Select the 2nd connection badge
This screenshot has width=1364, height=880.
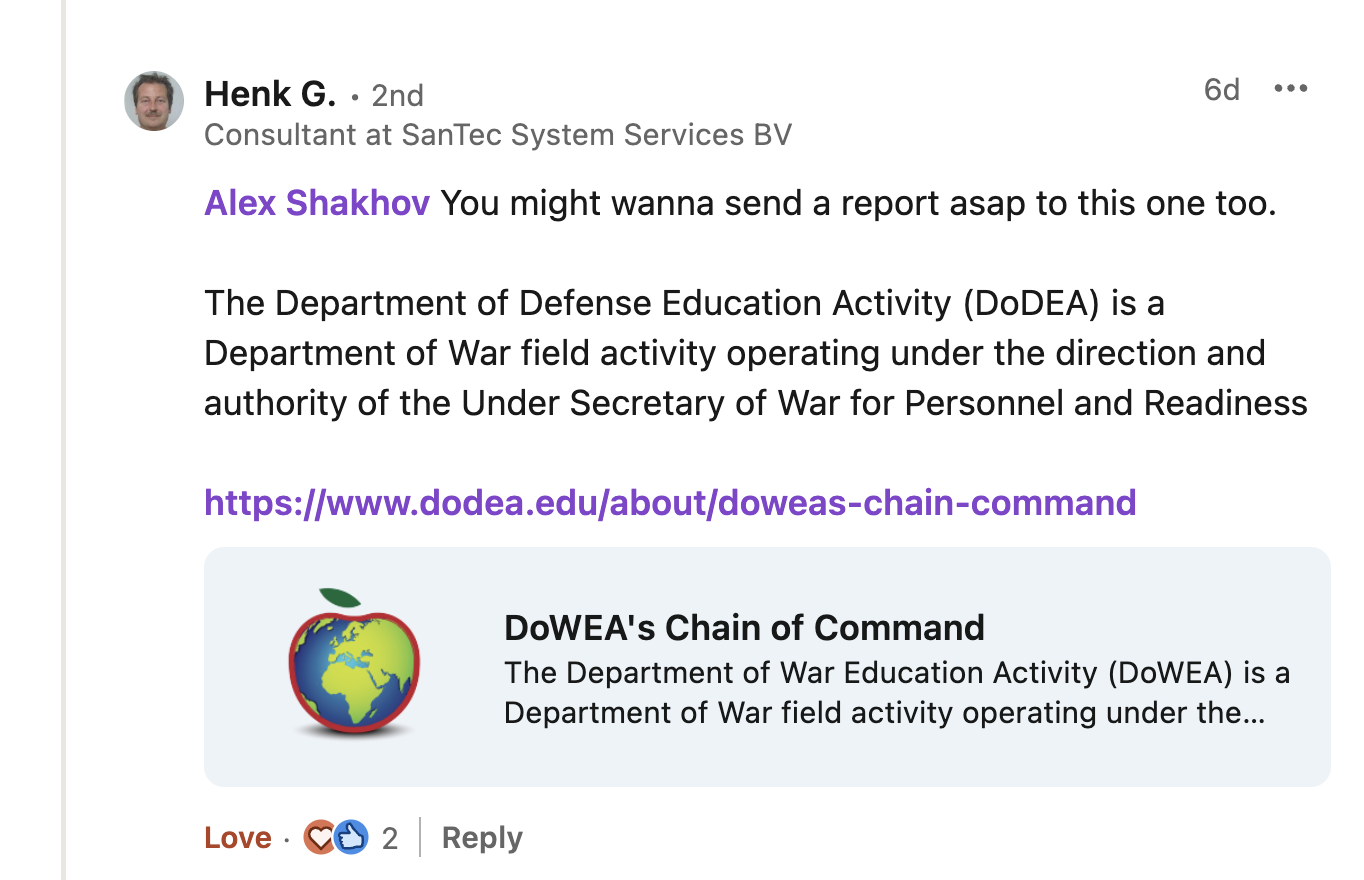(x=397, y=95)
